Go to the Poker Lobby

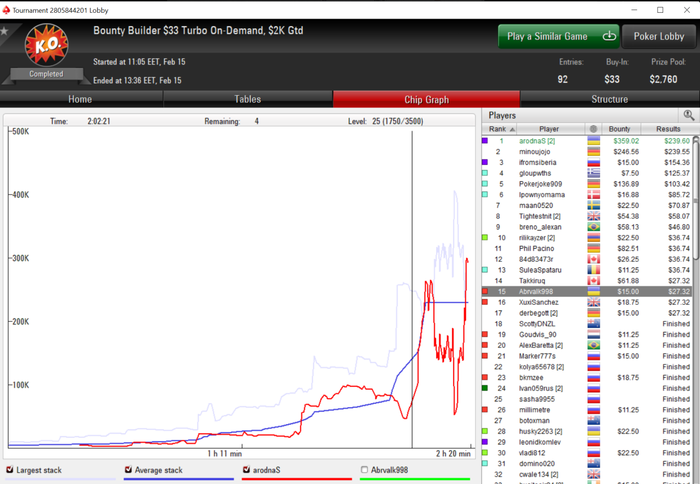659,37
